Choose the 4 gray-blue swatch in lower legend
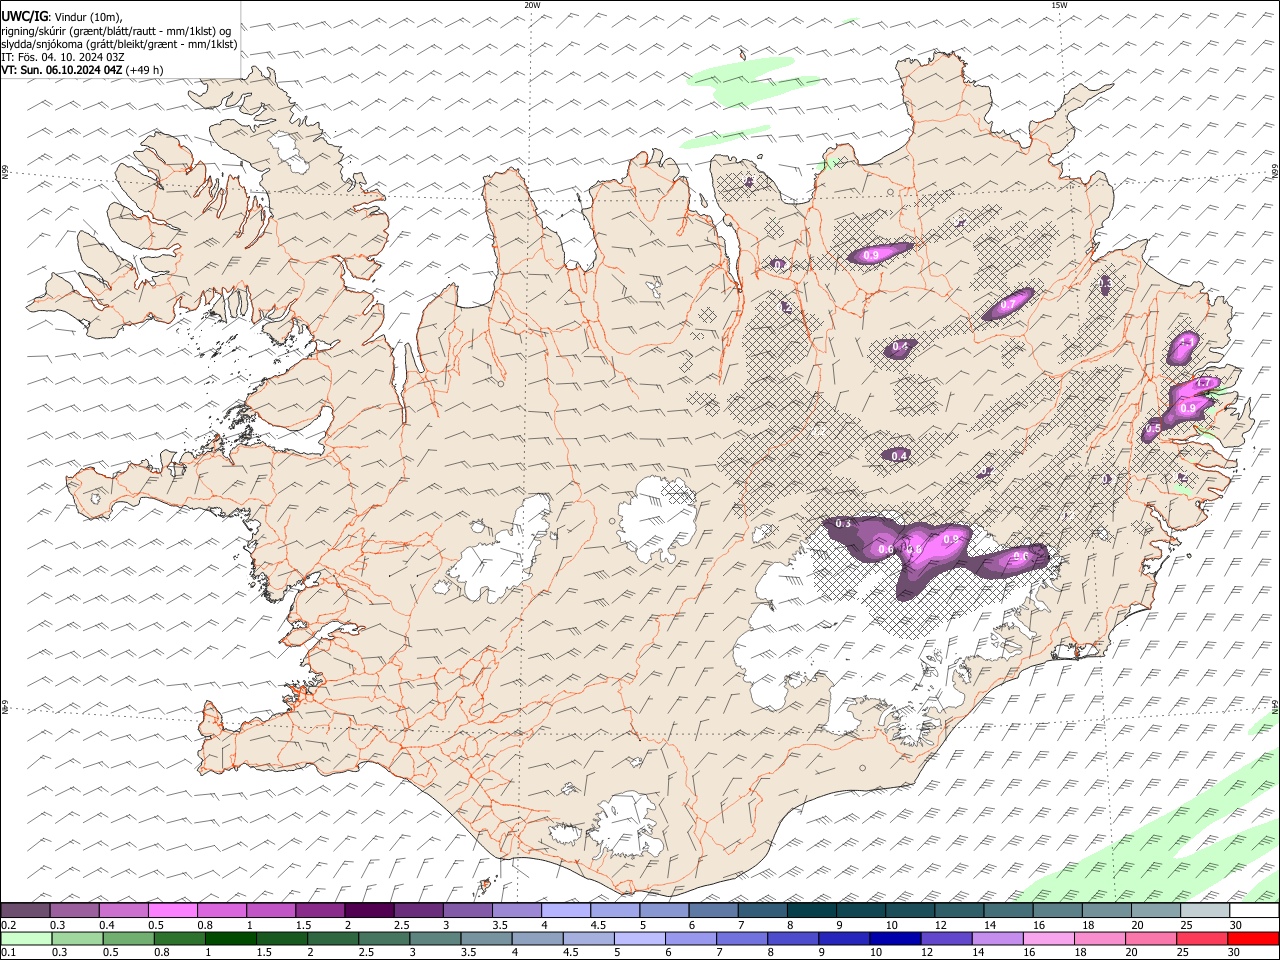Image resolution: width=1280 pixels, height=960 pixels. (537, 938)
